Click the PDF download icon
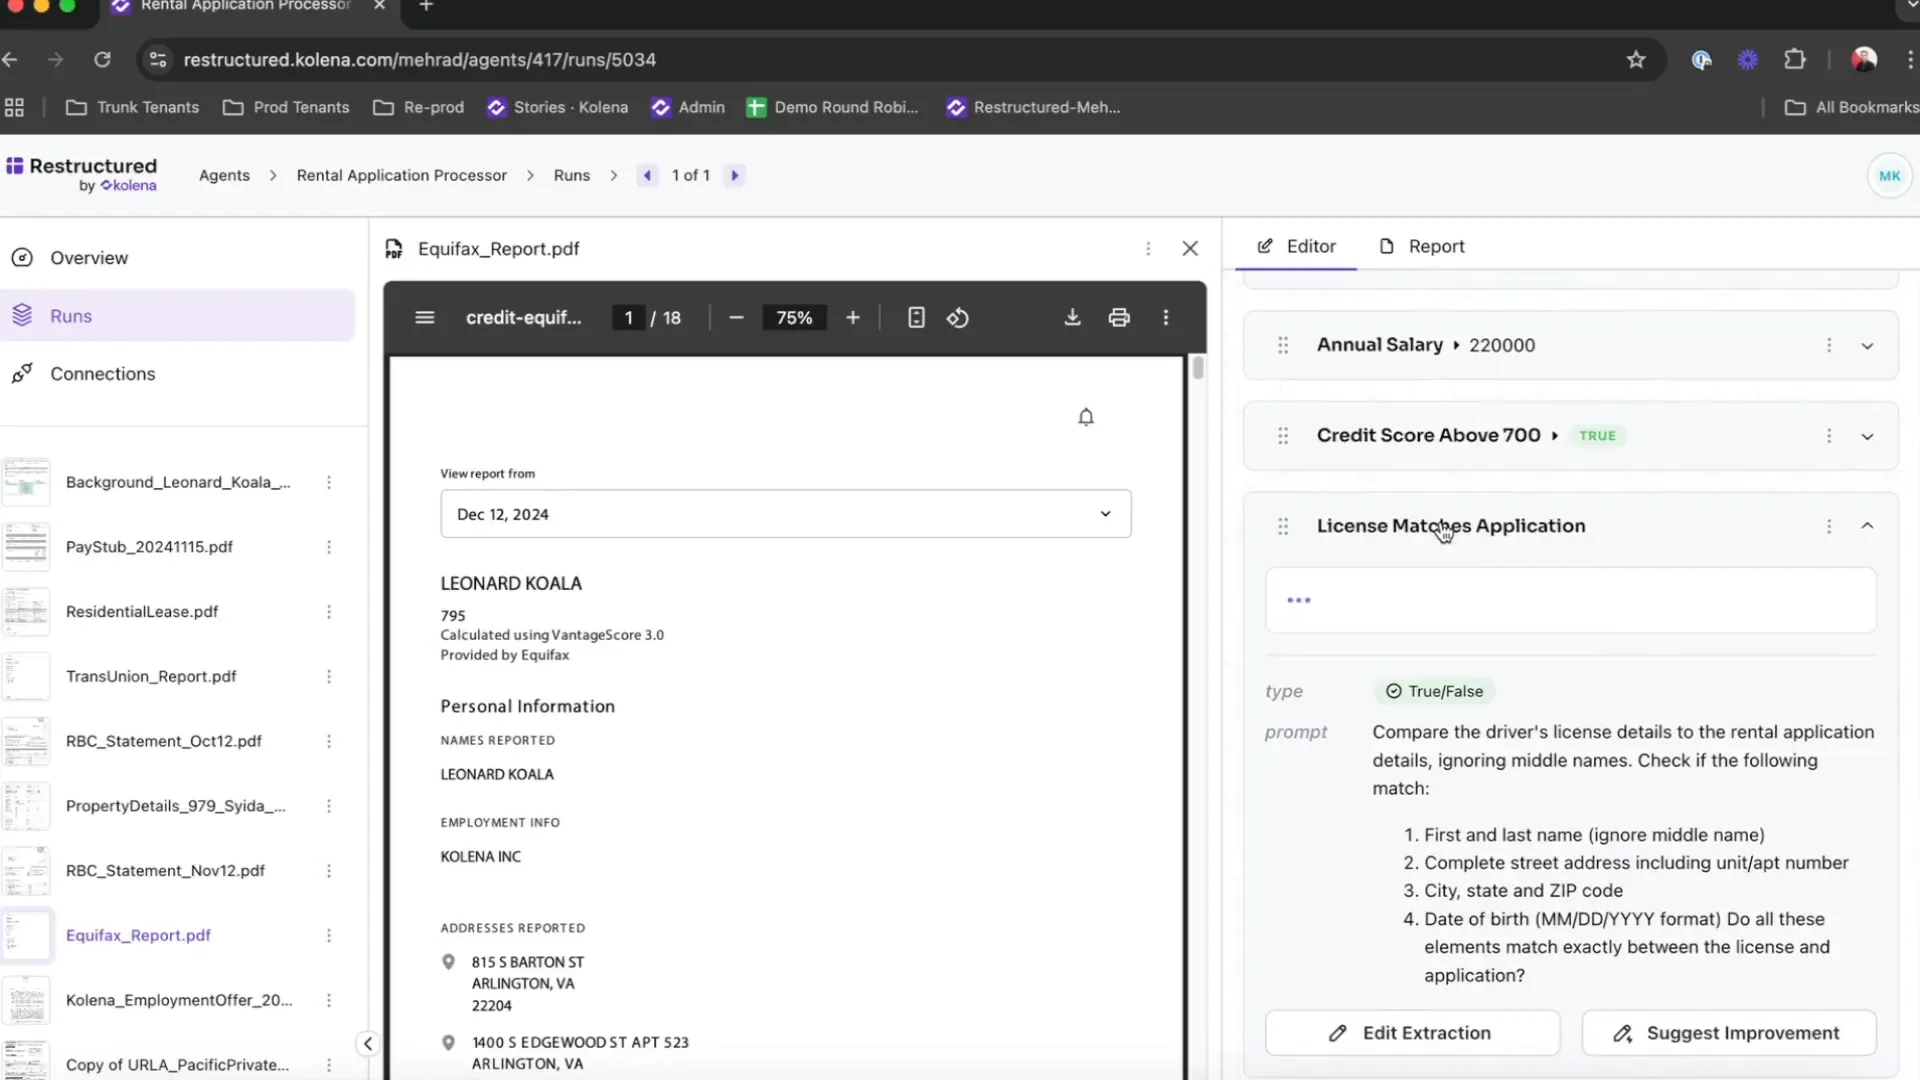Image resolution: width=1920 pixels, height=1080 pixels. coord(1072,318)
